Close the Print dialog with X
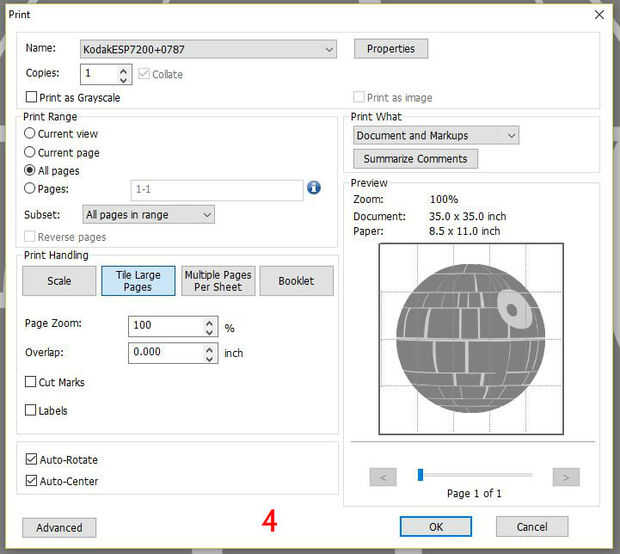The height and width of the screenshot is (554, 620). tap(599, 15)
